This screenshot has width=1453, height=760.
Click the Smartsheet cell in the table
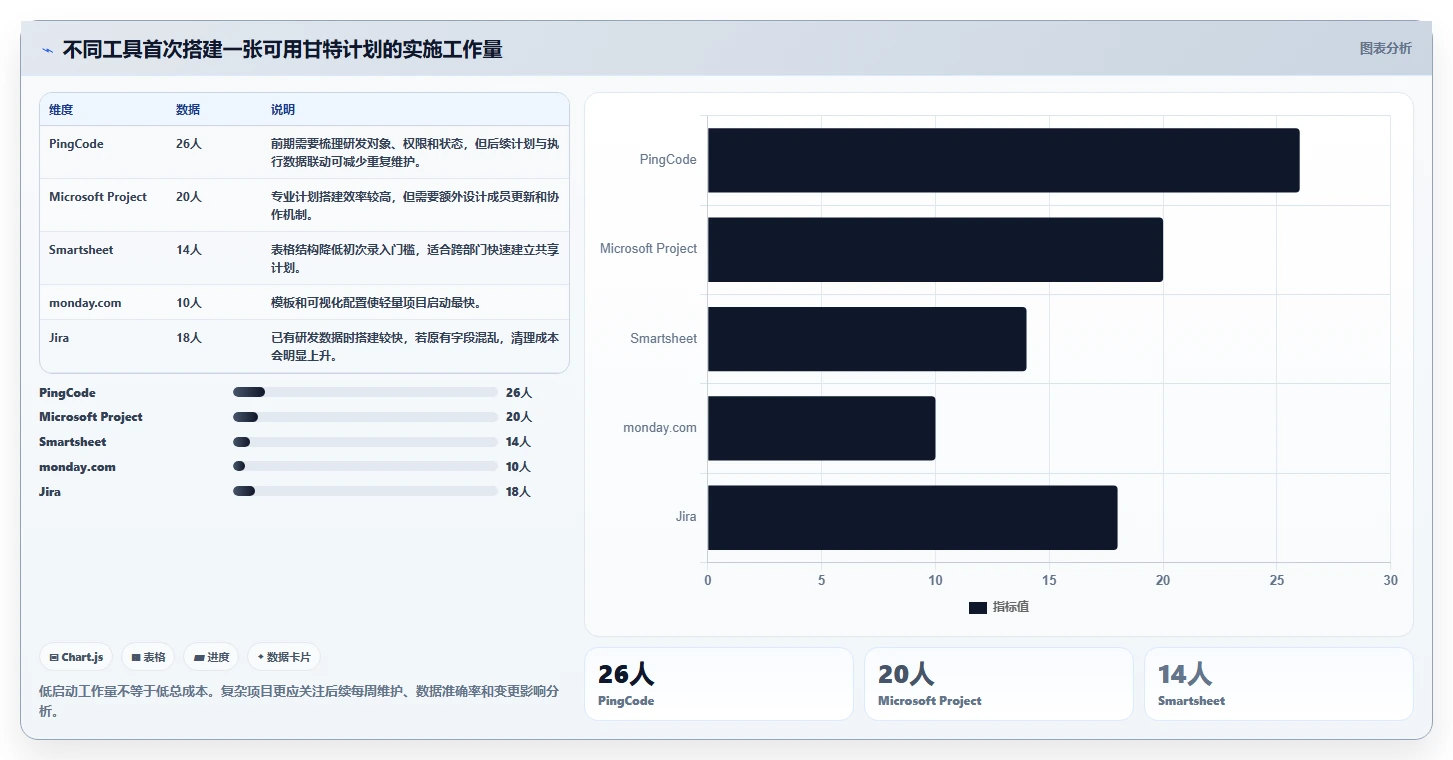pyautogui.click(x=81, y=250)
